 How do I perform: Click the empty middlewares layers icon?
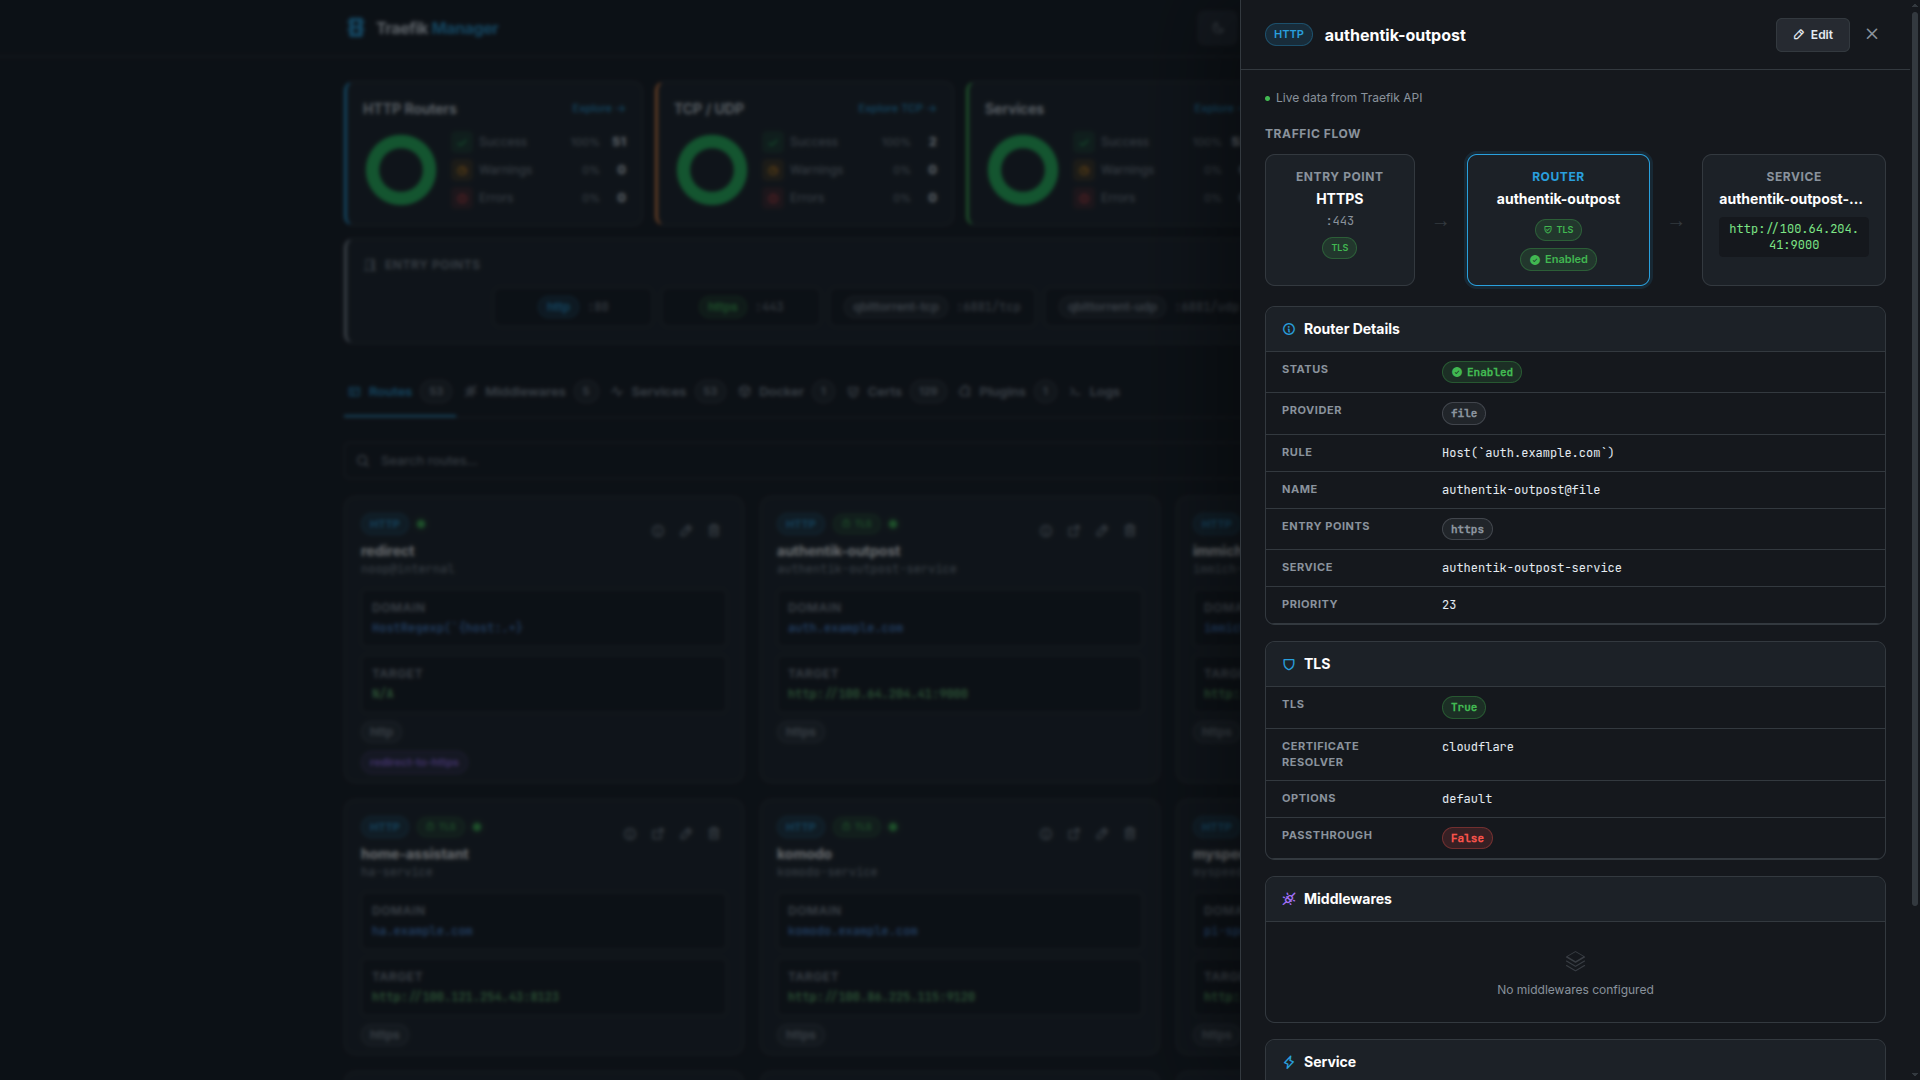pos(1575,961)
